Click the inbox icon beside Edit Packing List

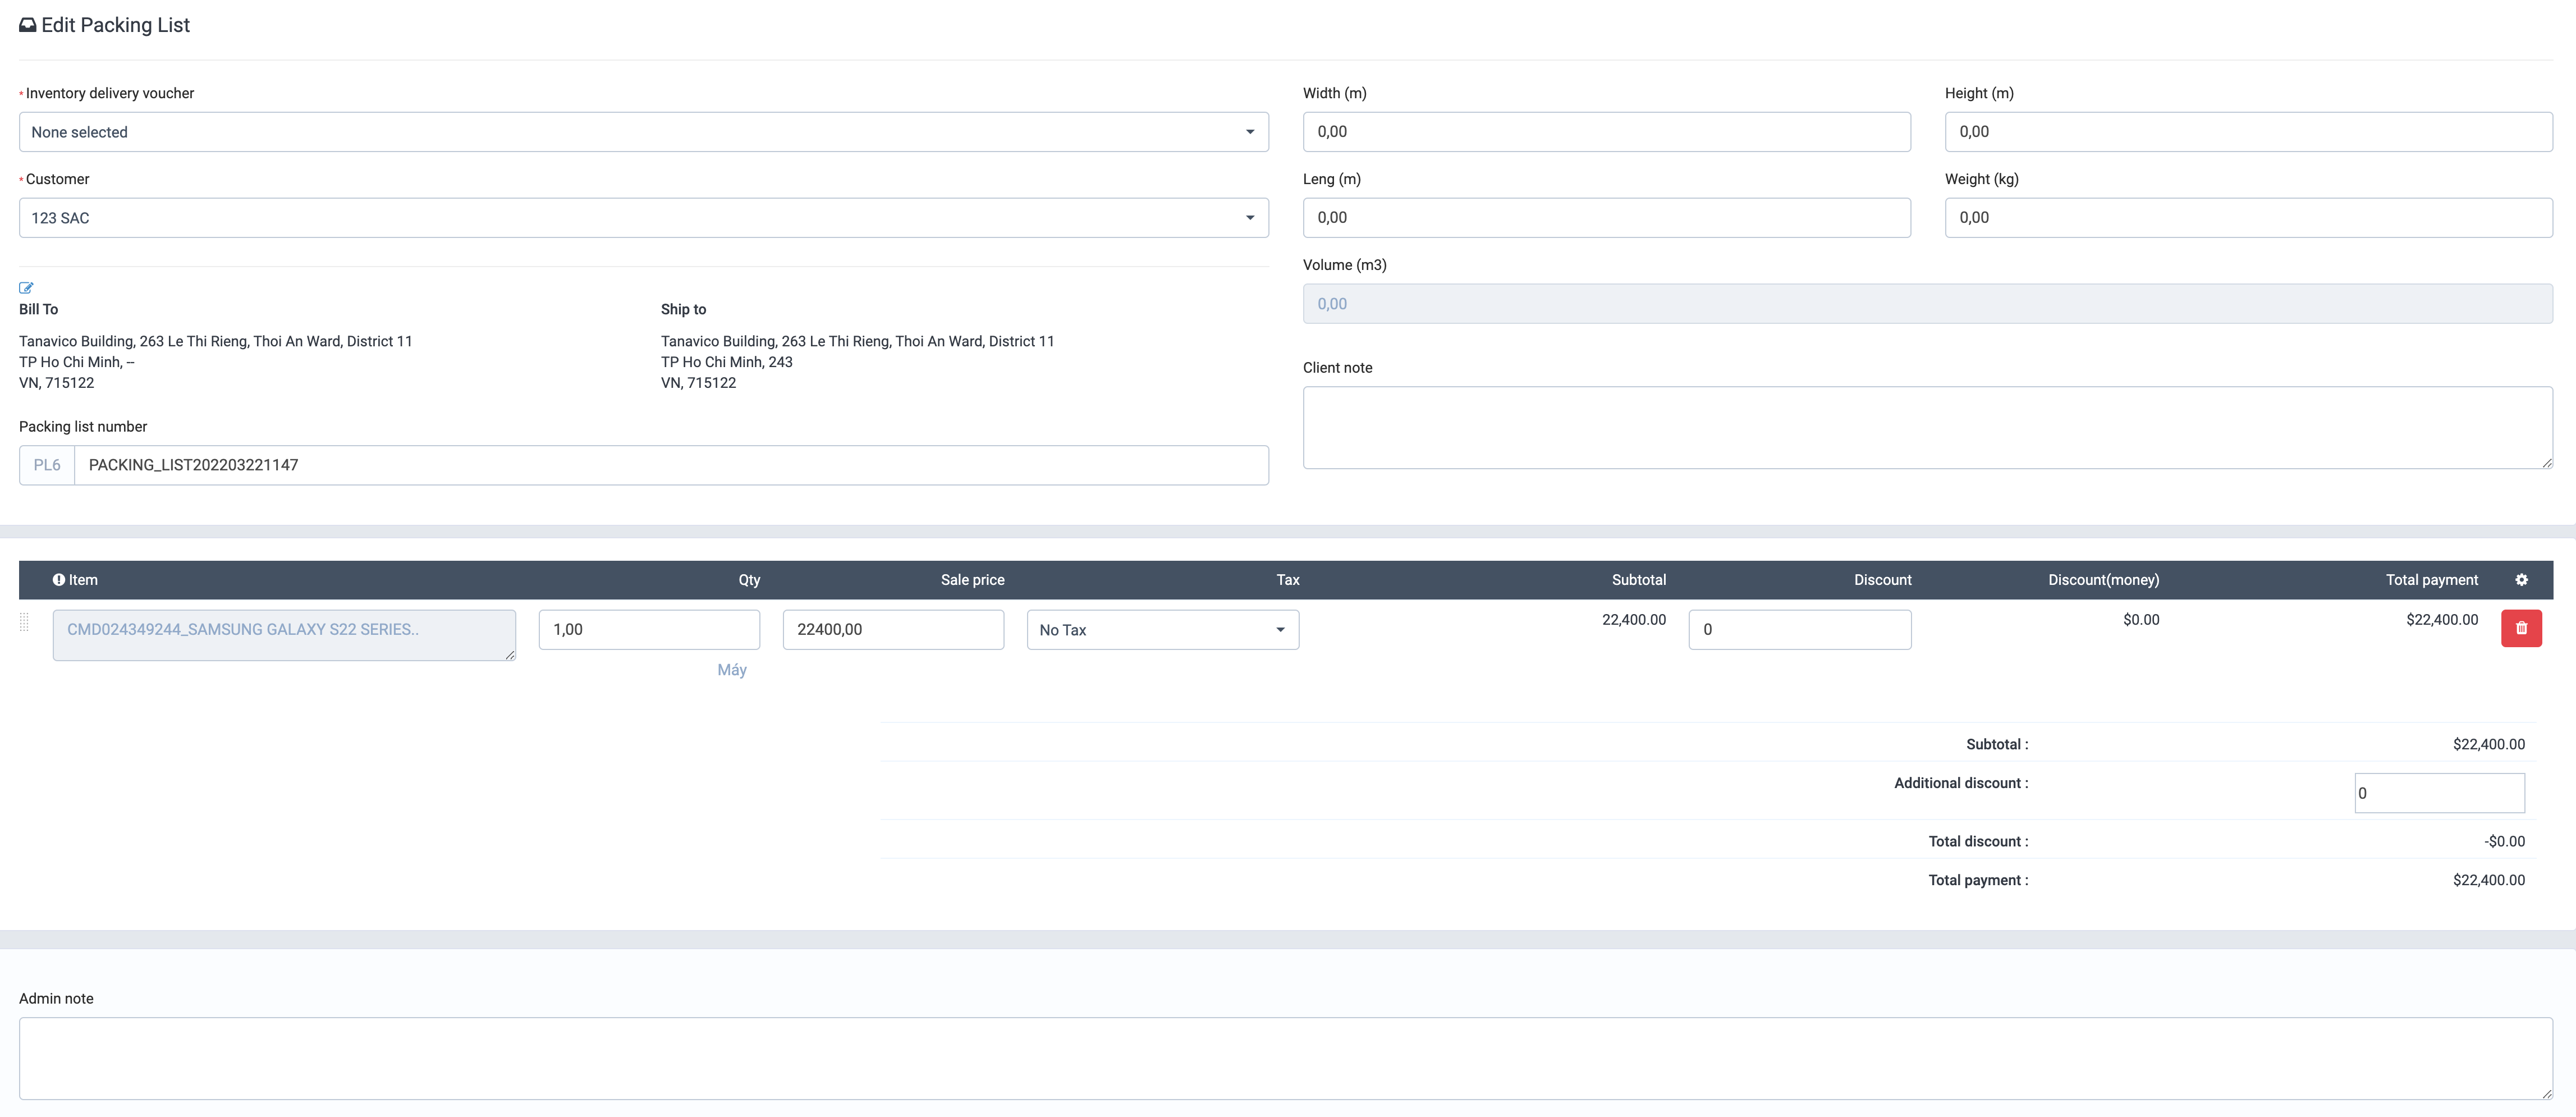[28, 26]
